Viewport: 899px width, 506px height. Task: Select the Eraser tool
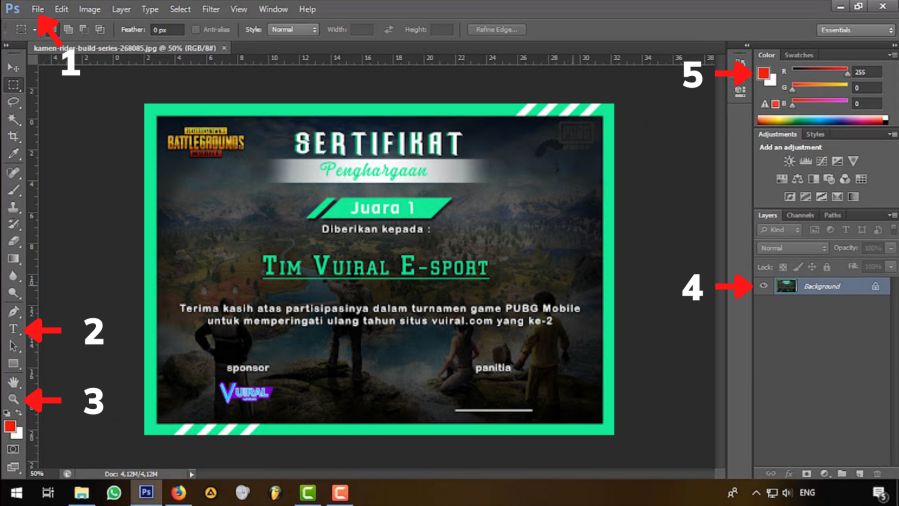pyautogui.click(x=13, y=241)
